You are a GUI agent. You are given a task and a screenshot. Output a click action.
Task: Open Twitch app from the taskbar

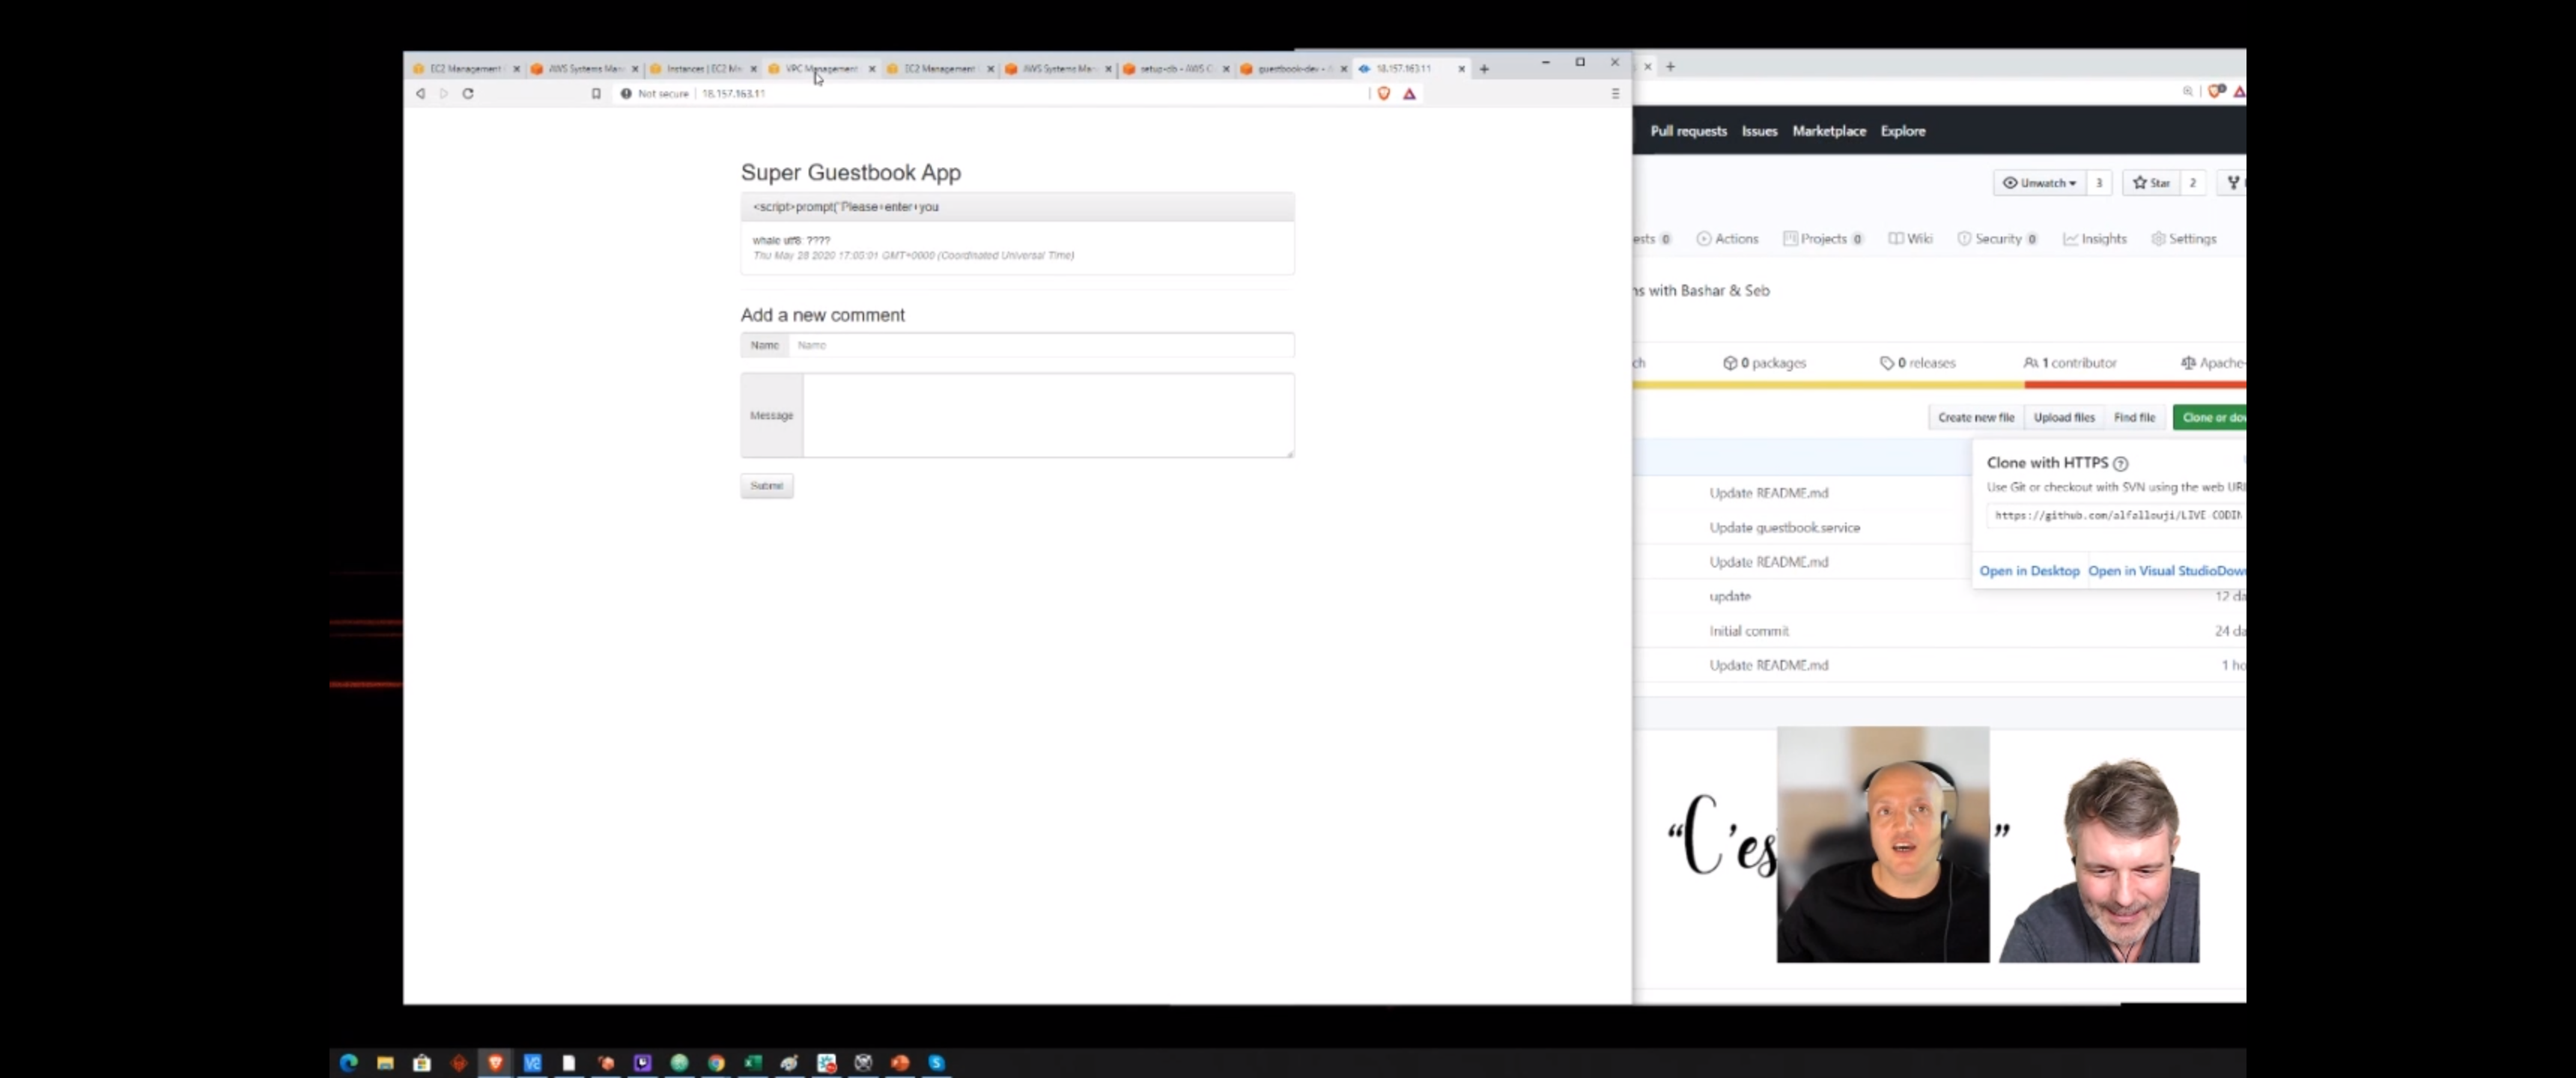[642, 1062]
